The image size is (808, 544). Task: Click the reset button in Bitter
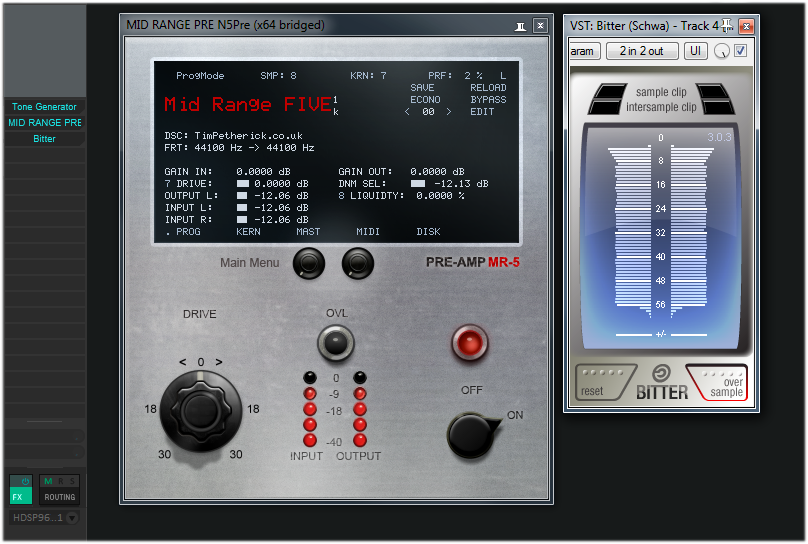point(604,383)
